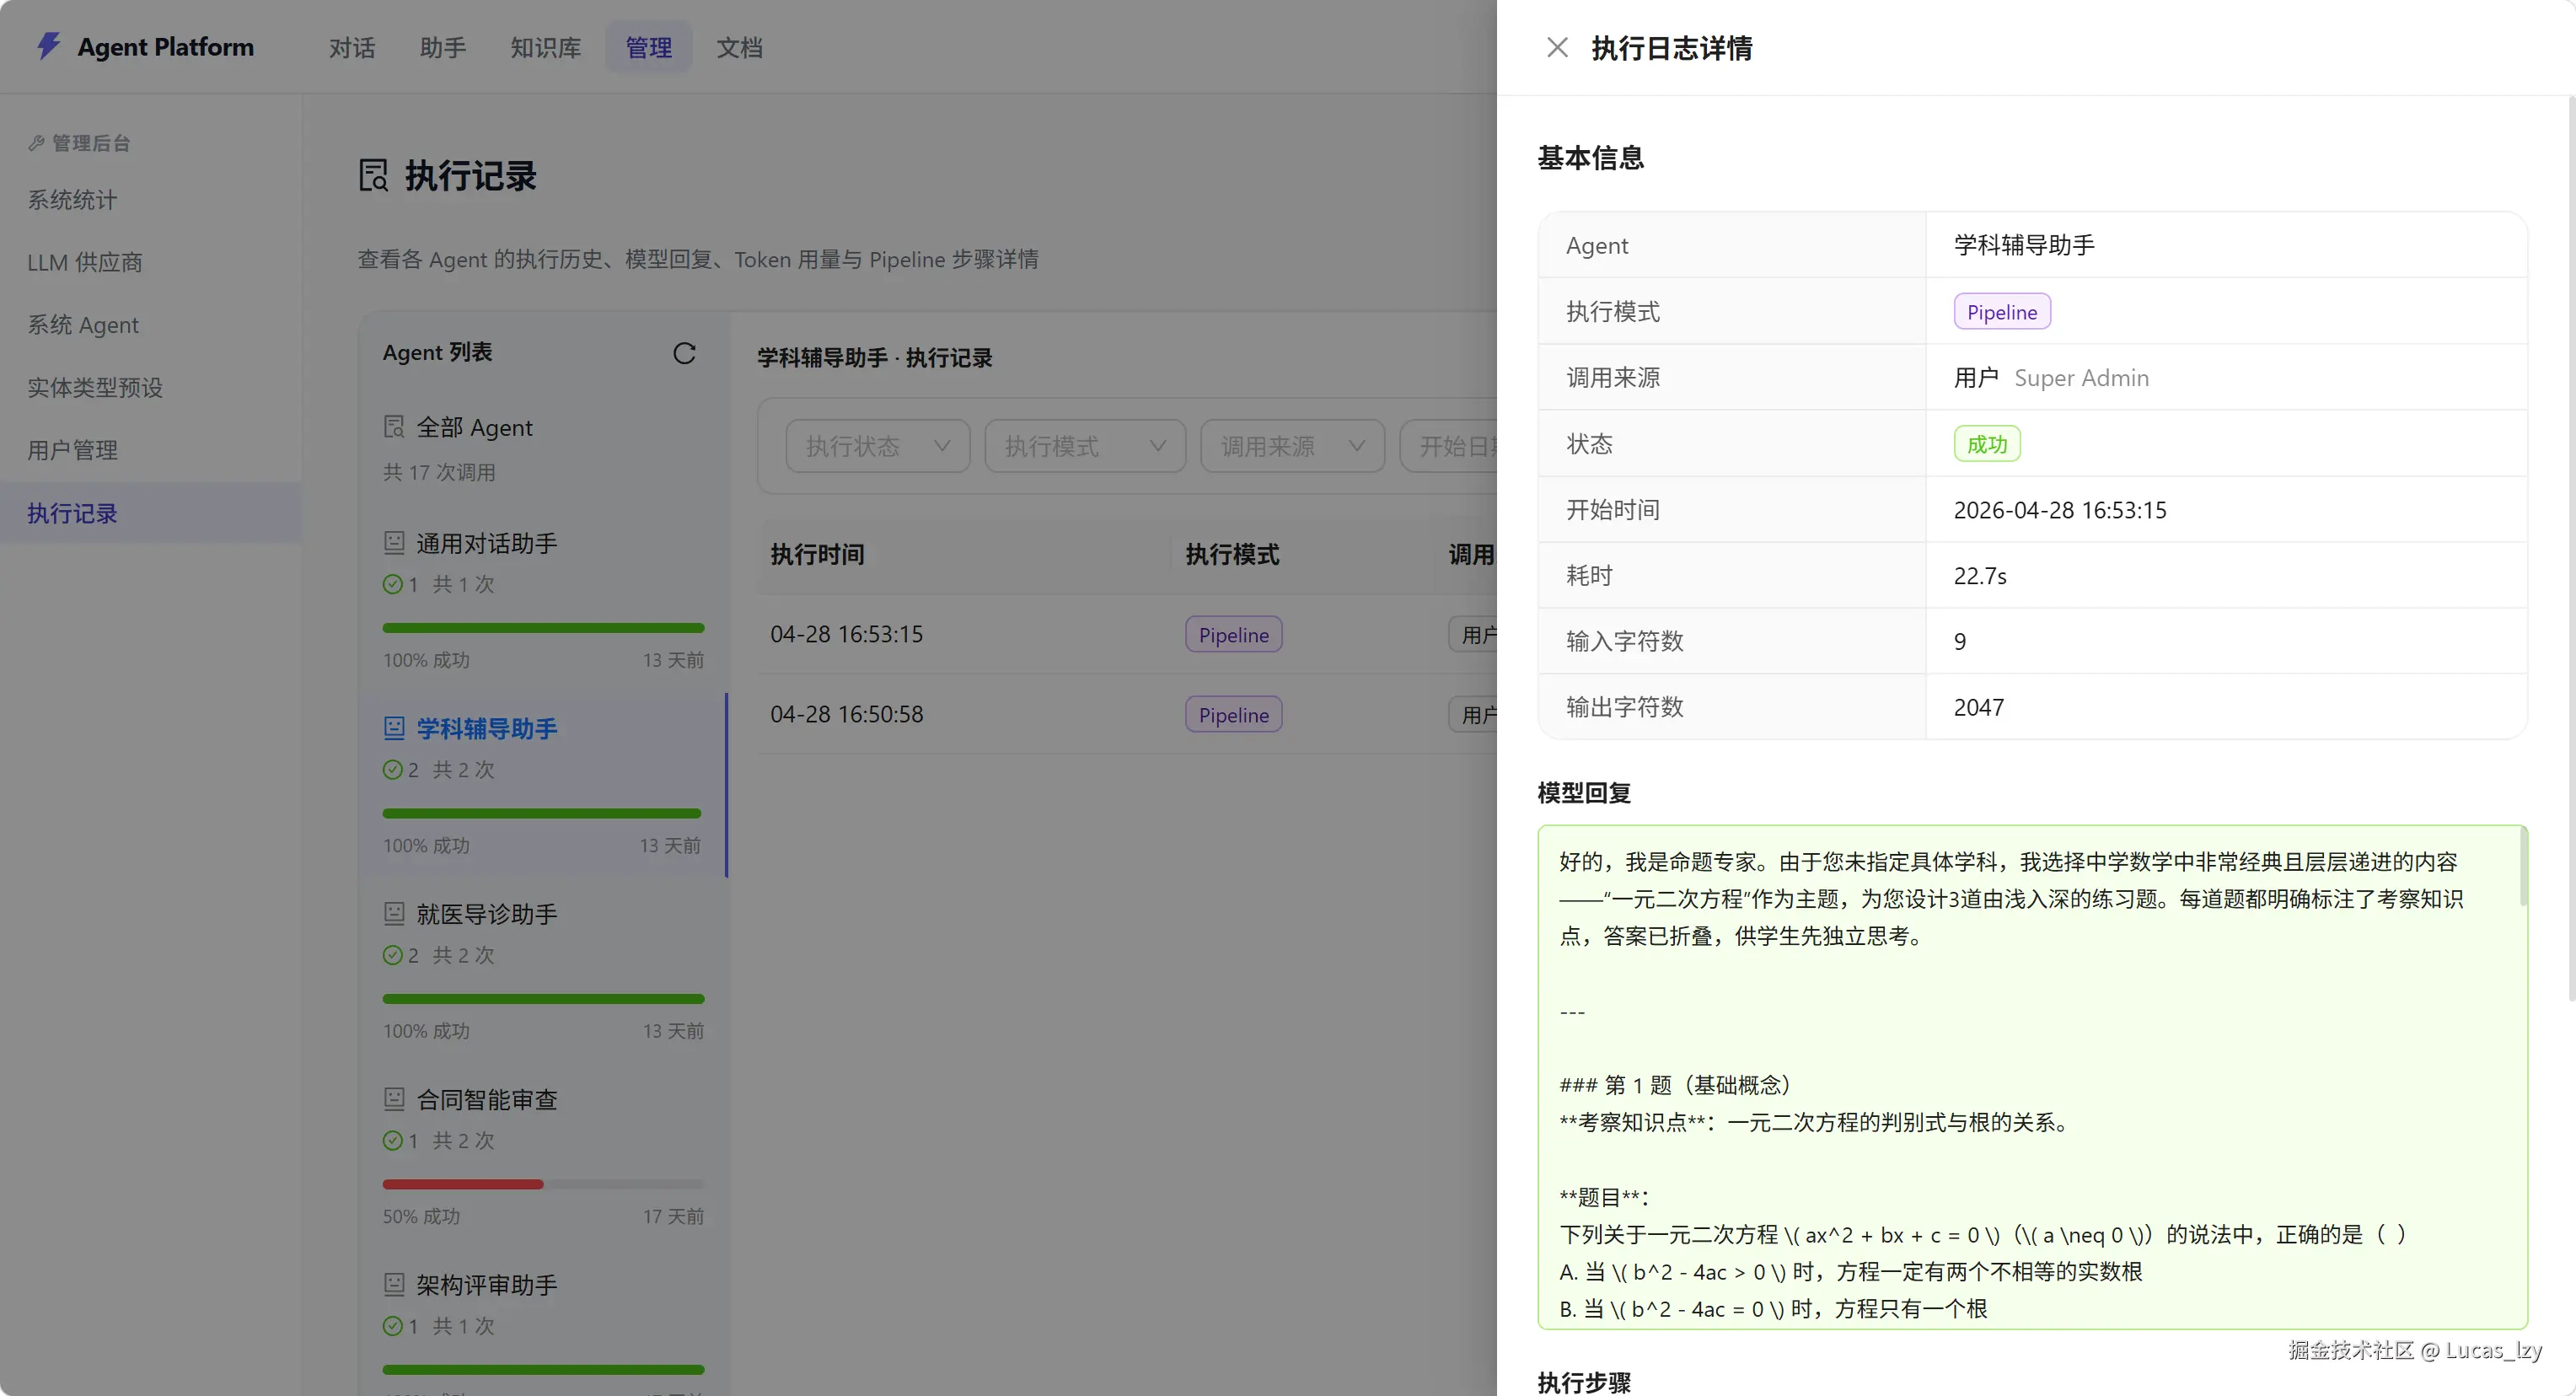Click the 合同智能审查 agent icon

(x=394, y=1099)
